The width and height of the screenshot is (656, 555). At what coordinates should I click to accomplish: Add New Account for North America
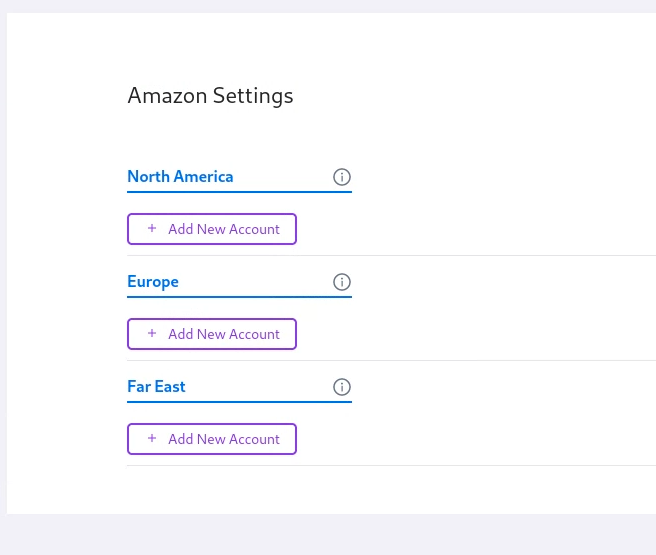pos(212,229)
